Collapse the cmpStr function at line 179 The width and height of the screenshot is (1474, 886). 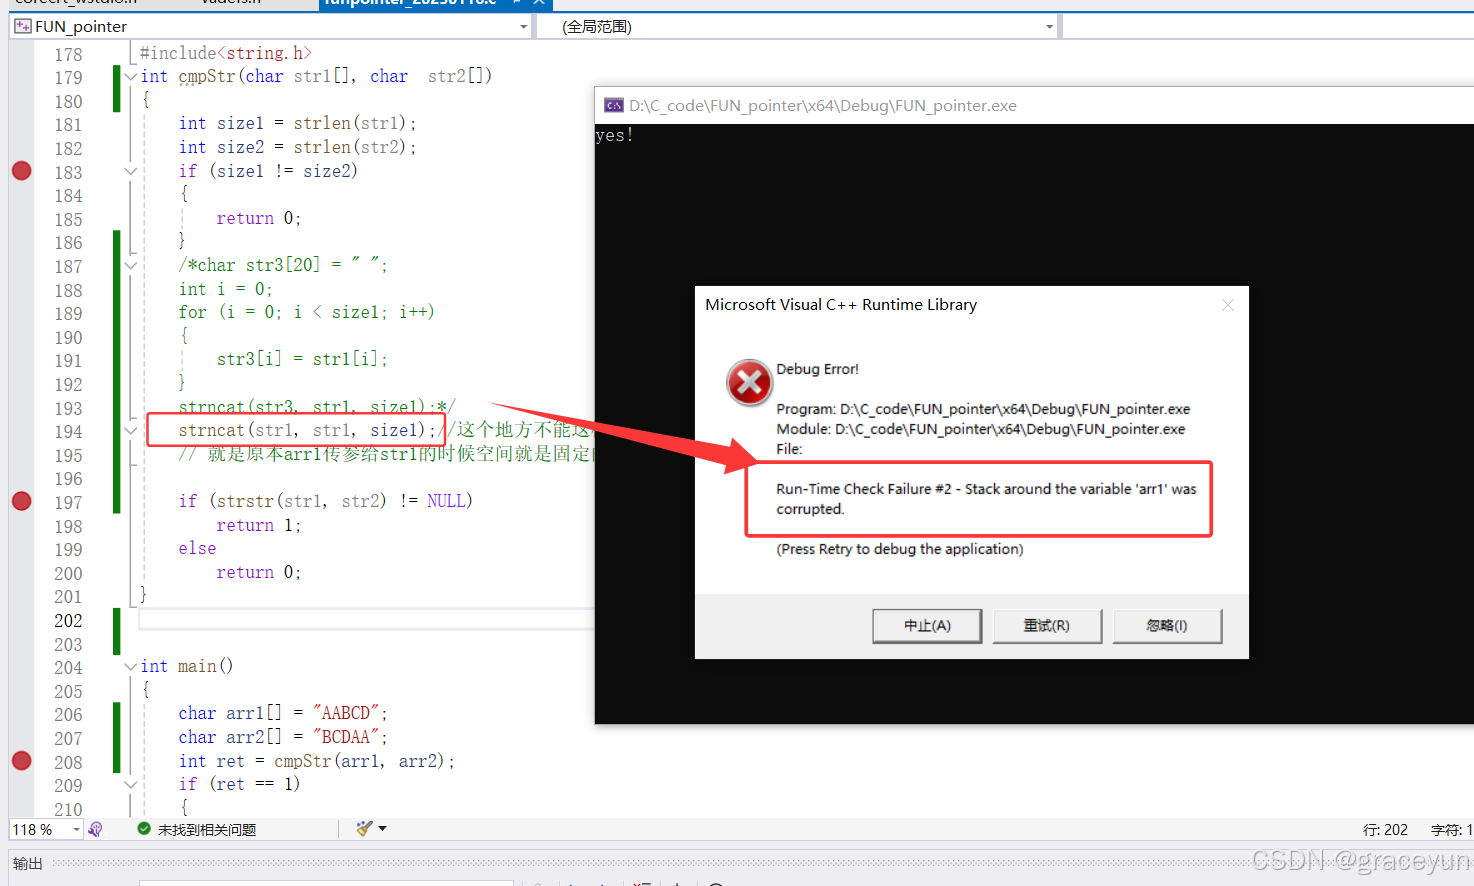pos(130,77)
